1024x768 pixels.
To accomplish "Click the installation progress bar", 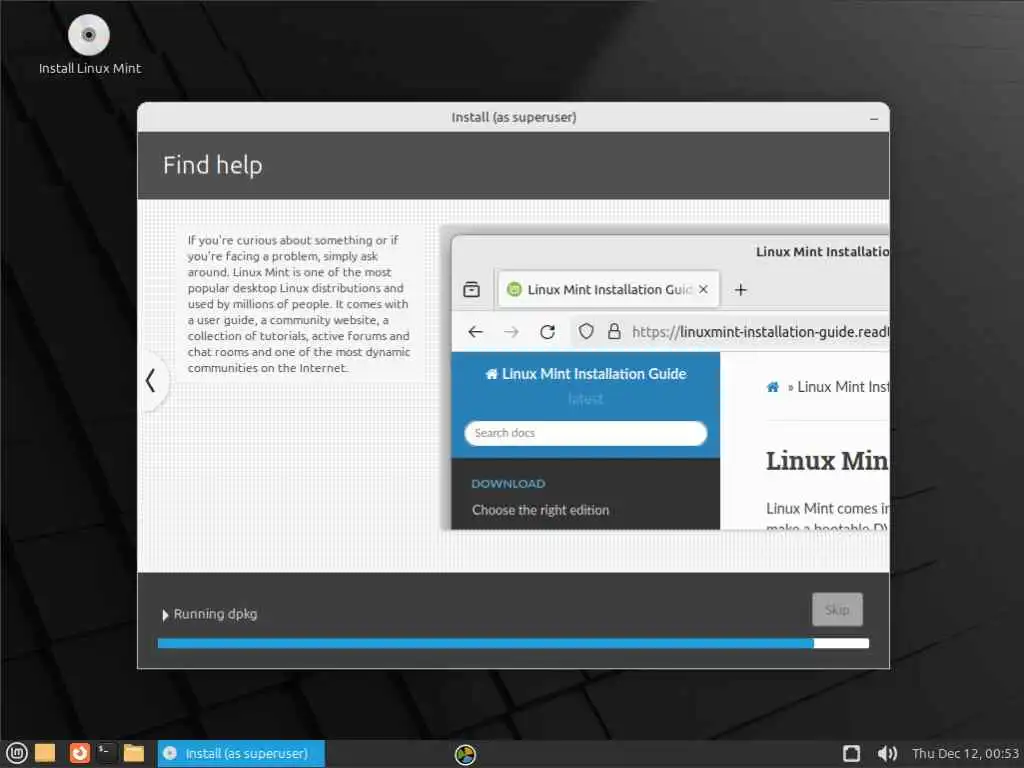I will point(513,643).
